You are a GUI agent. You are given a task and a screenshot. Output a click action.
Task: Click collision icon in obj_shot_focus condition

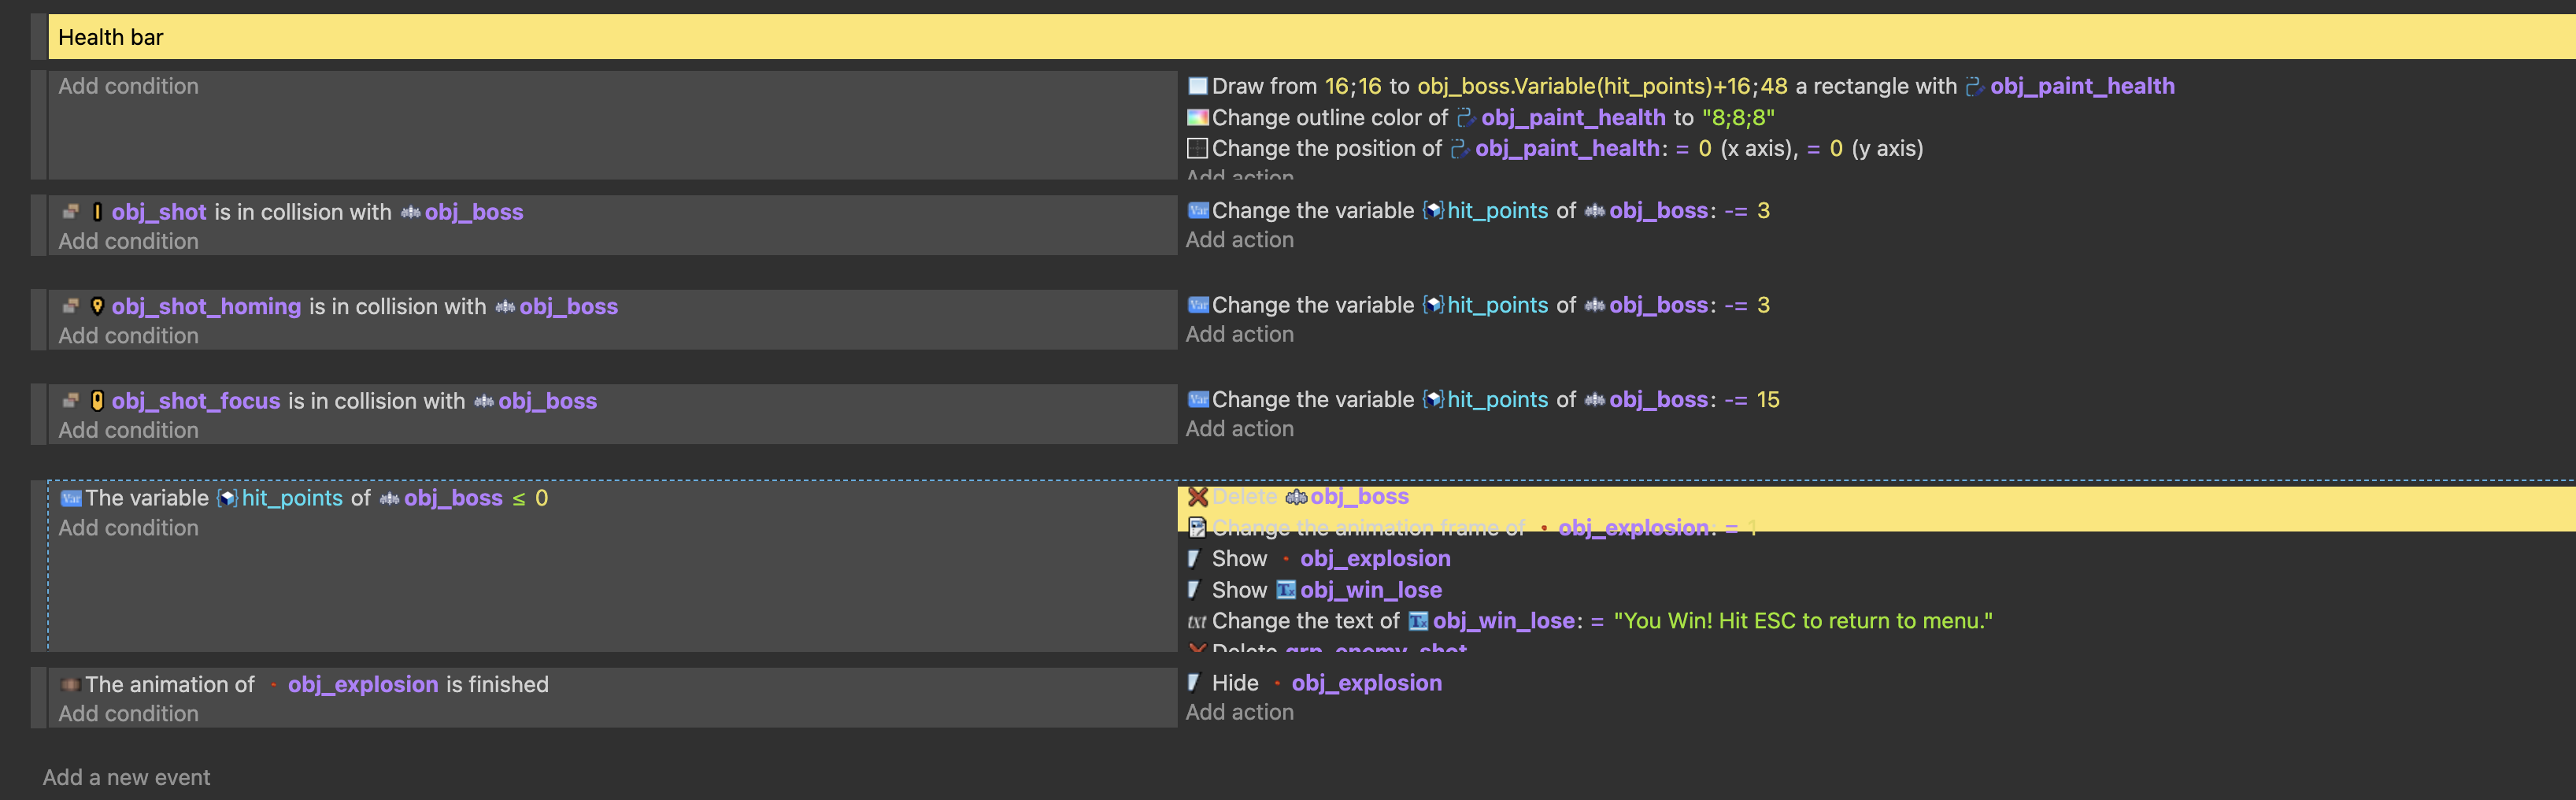(70, 401)
